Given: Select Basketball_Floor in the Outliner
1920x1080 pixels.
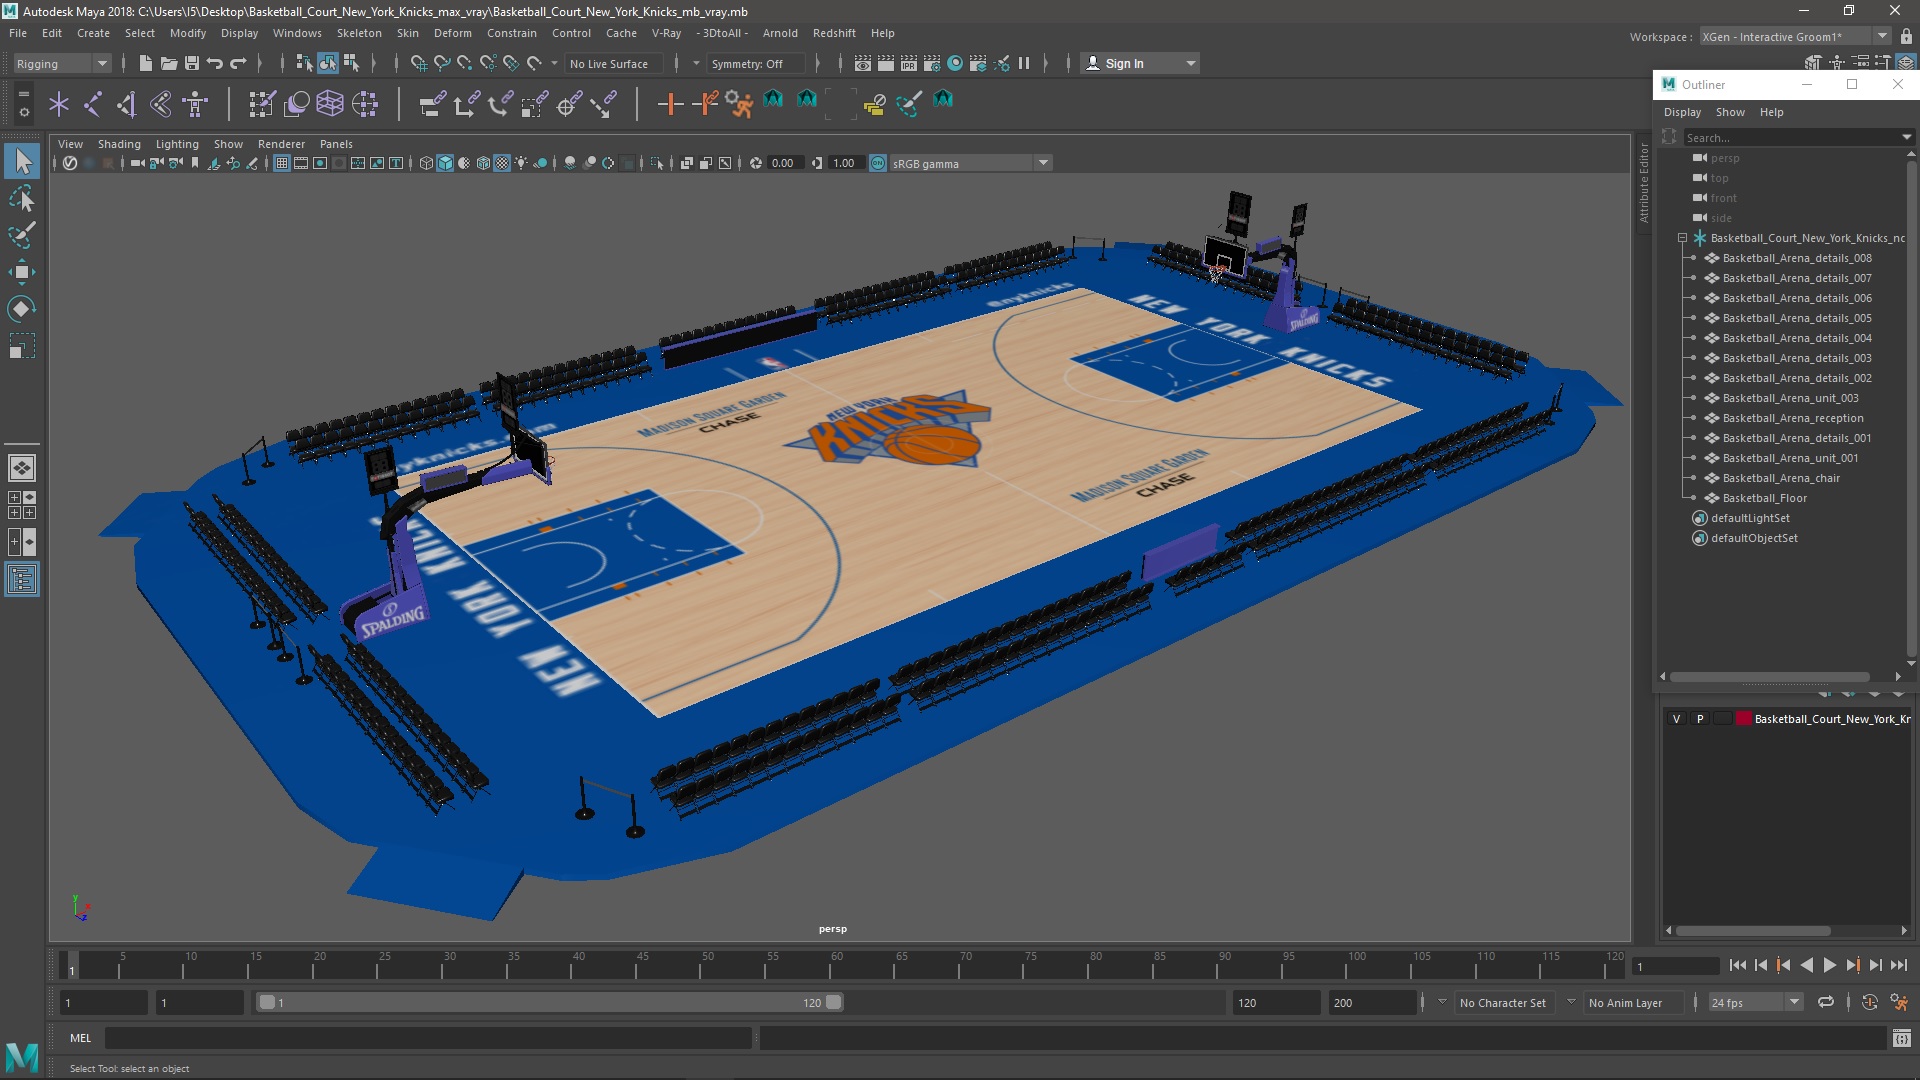Looking at the screenshot, I should [x=1764, y=498].
